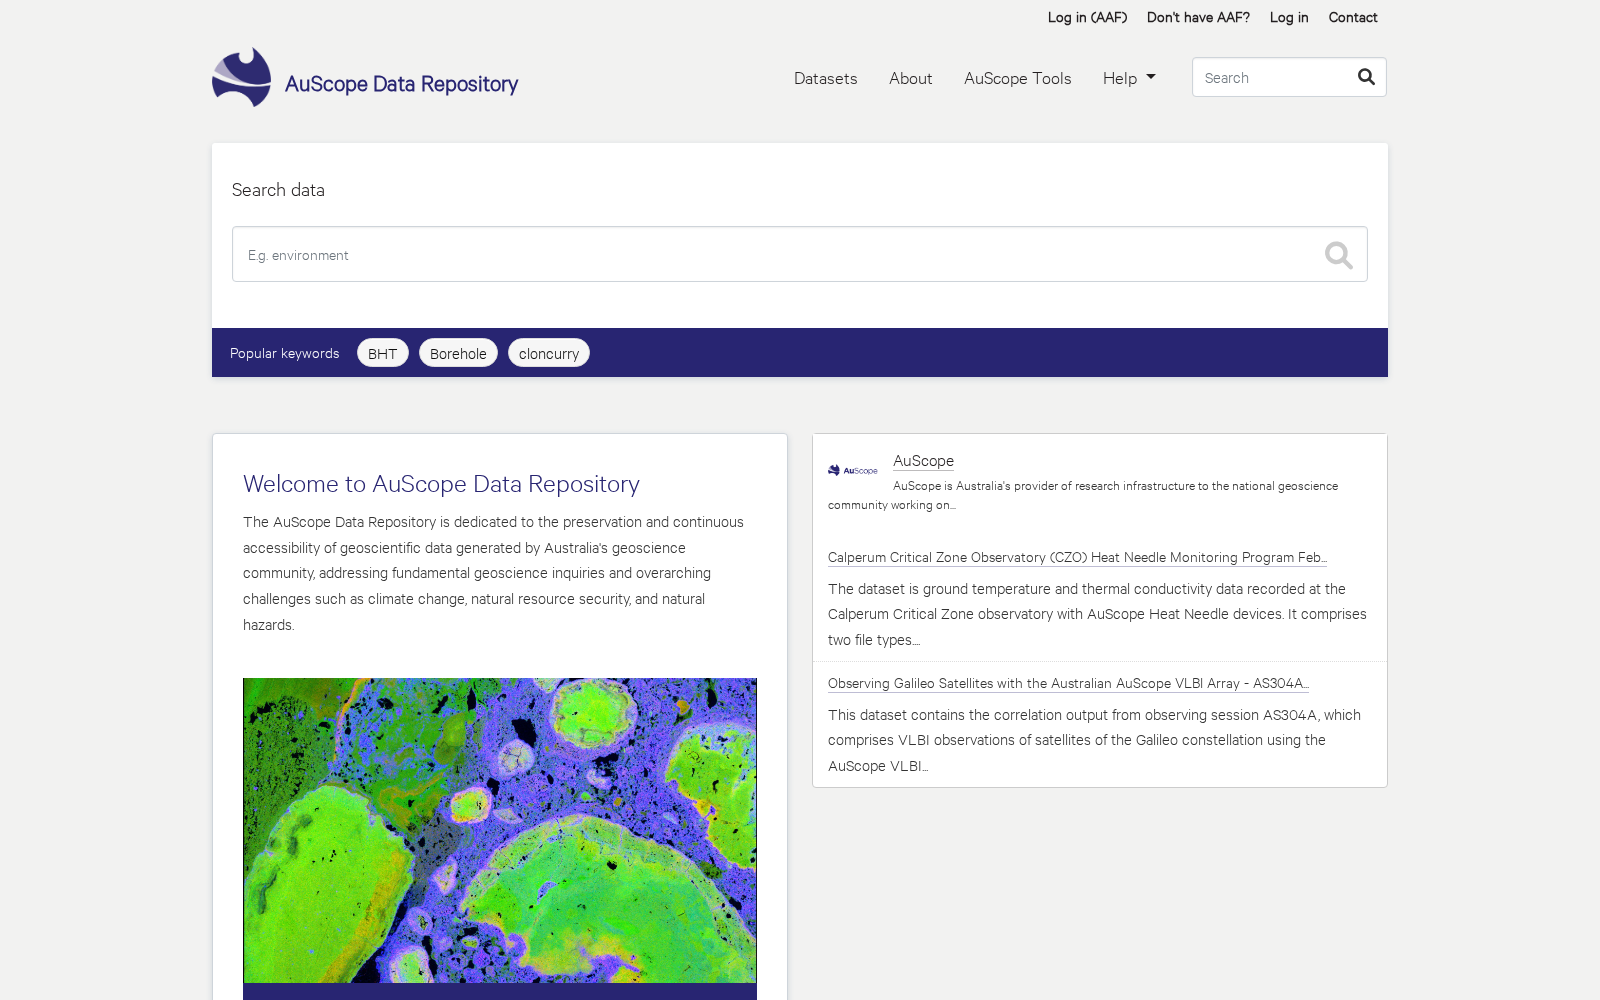Click the Galileo dataset description text

(1094, 740)
